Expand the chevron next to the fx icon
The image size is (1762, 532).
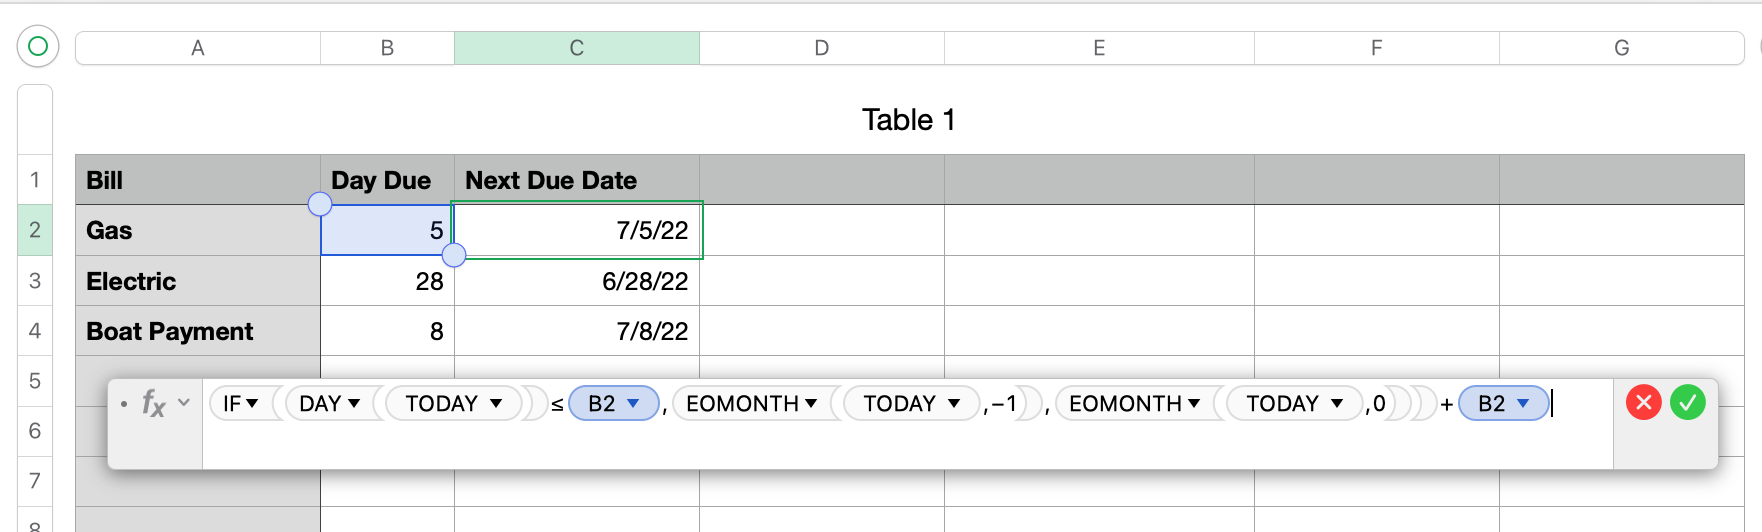click(184, 403)
